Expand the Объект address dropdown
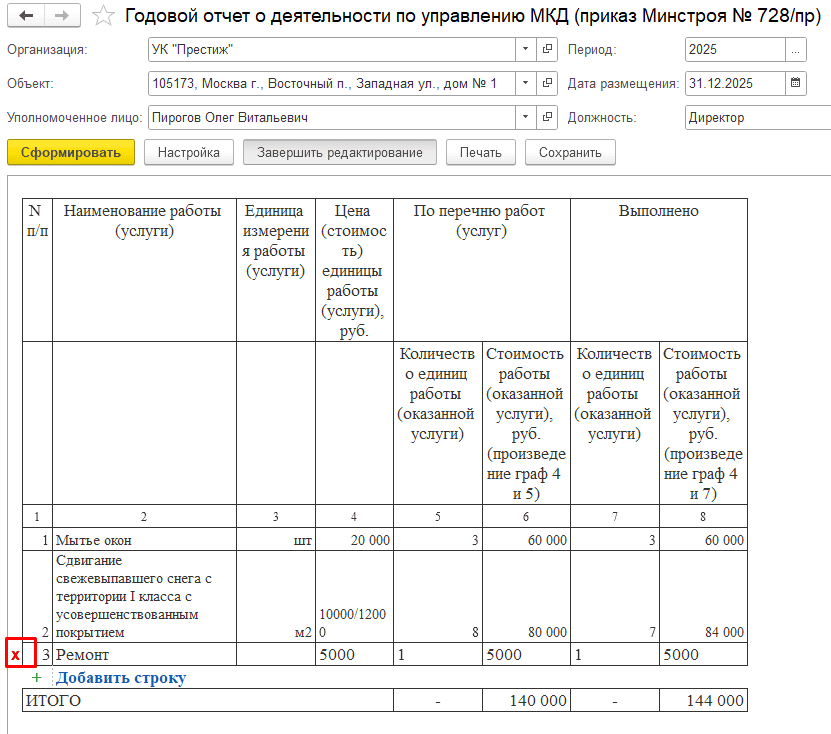831x734 pixels. pyautogui.click(x=527, y=83)
